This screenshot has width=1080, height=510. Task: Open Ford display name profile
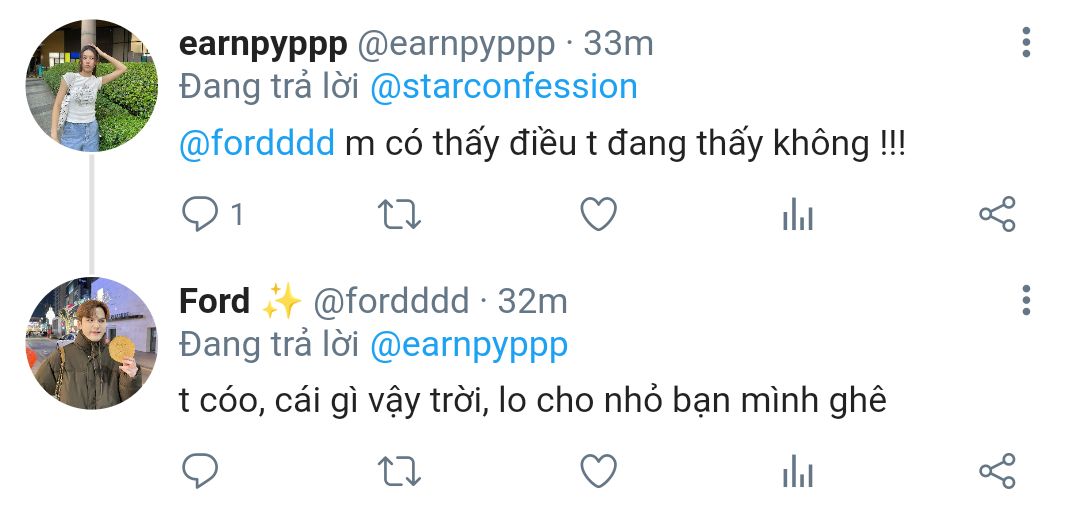coord(214,302)
